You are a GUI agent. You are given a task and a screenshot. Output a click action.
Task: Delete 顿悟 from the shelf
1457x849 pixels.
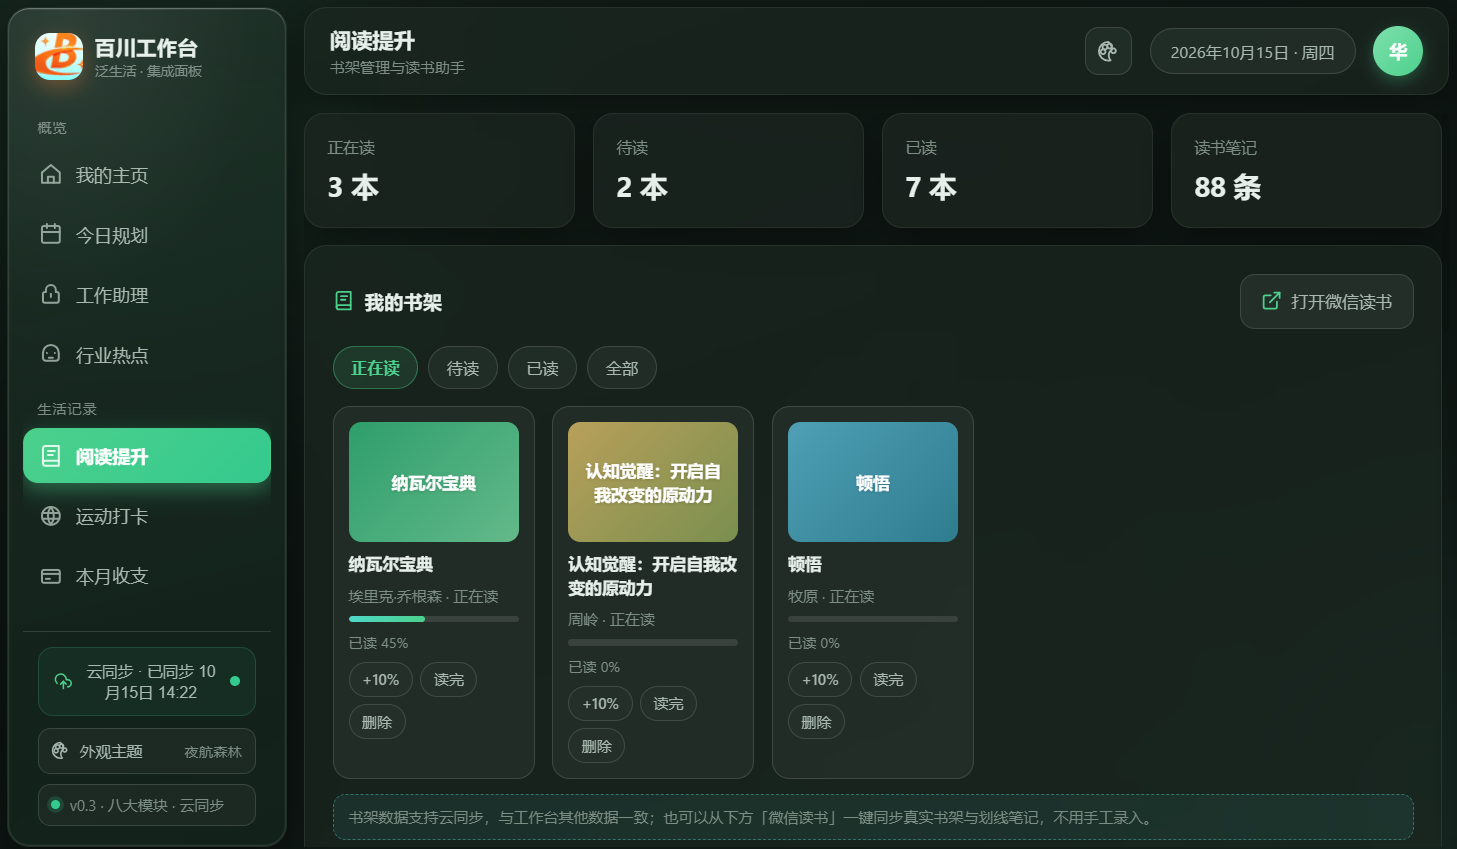point(816,722)
